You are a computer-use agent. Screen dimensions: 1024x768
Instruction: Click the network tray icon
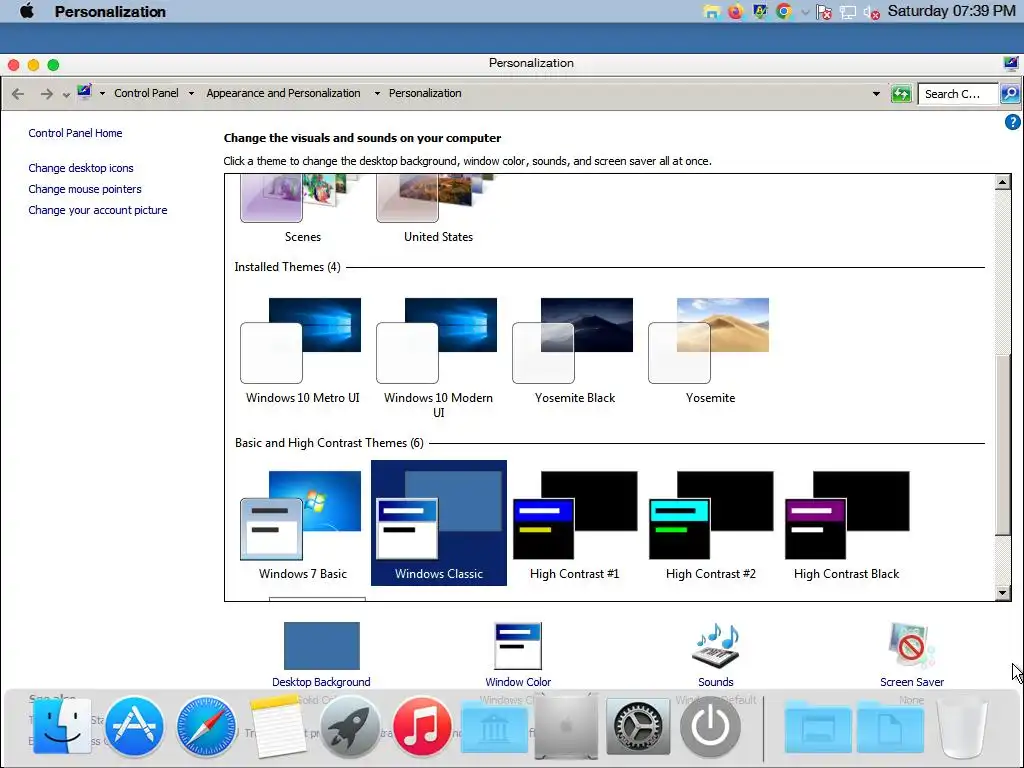(847, 12)
